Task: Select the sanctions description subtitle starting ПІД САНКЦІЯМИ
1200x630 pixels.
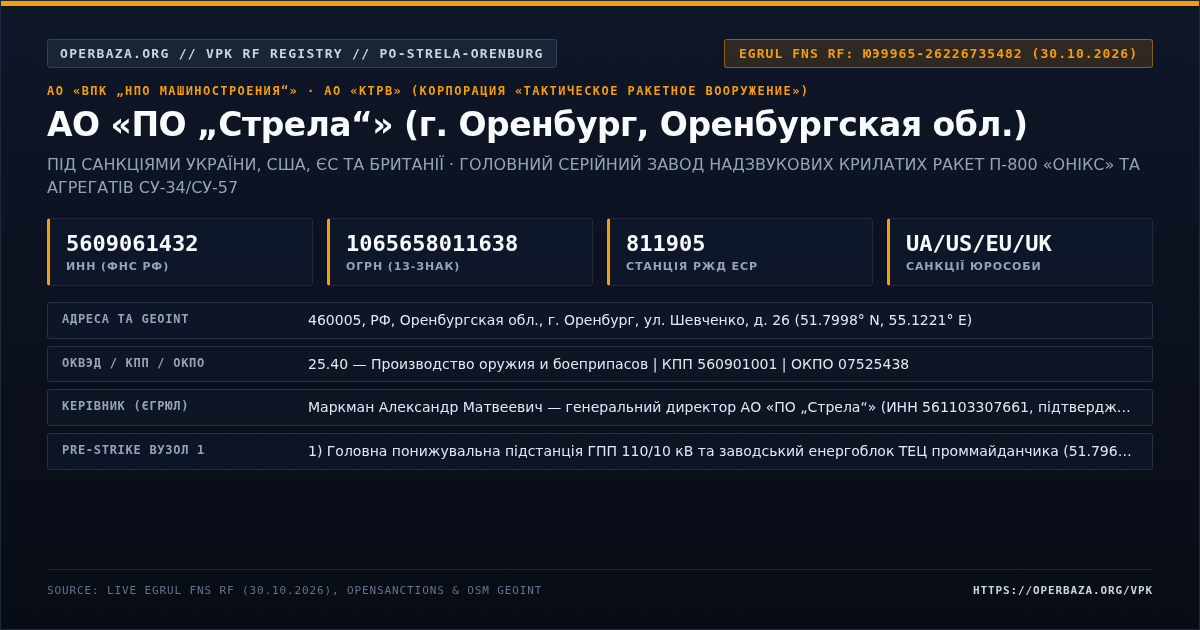Action: tap(593, 176)
